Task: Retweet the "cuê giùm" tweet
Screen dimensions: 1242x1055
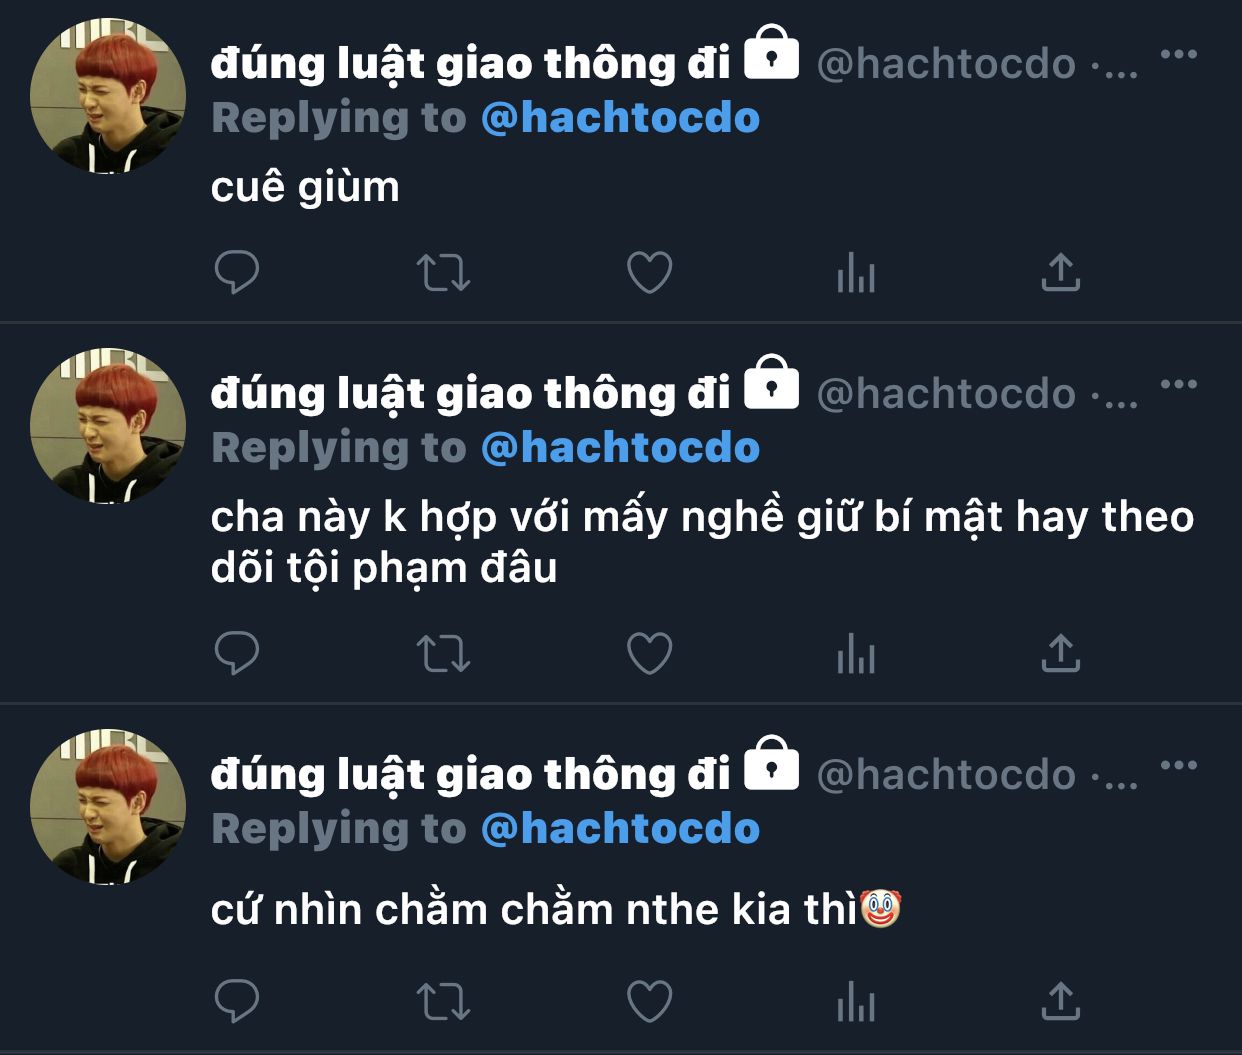Action: point(443,273)
